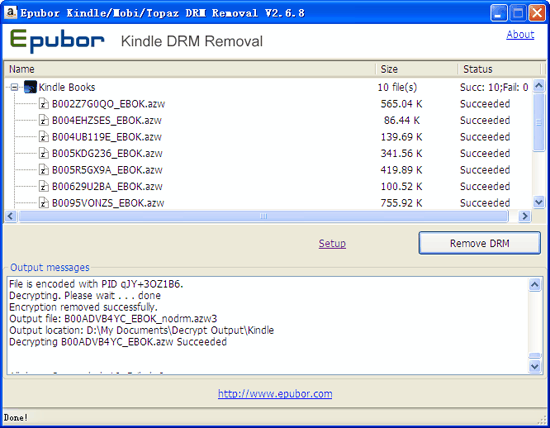The image size is (550, 428).
Task: Click file icon for B004EHZSES_EBOK.azw
Action: pos(43,120)
